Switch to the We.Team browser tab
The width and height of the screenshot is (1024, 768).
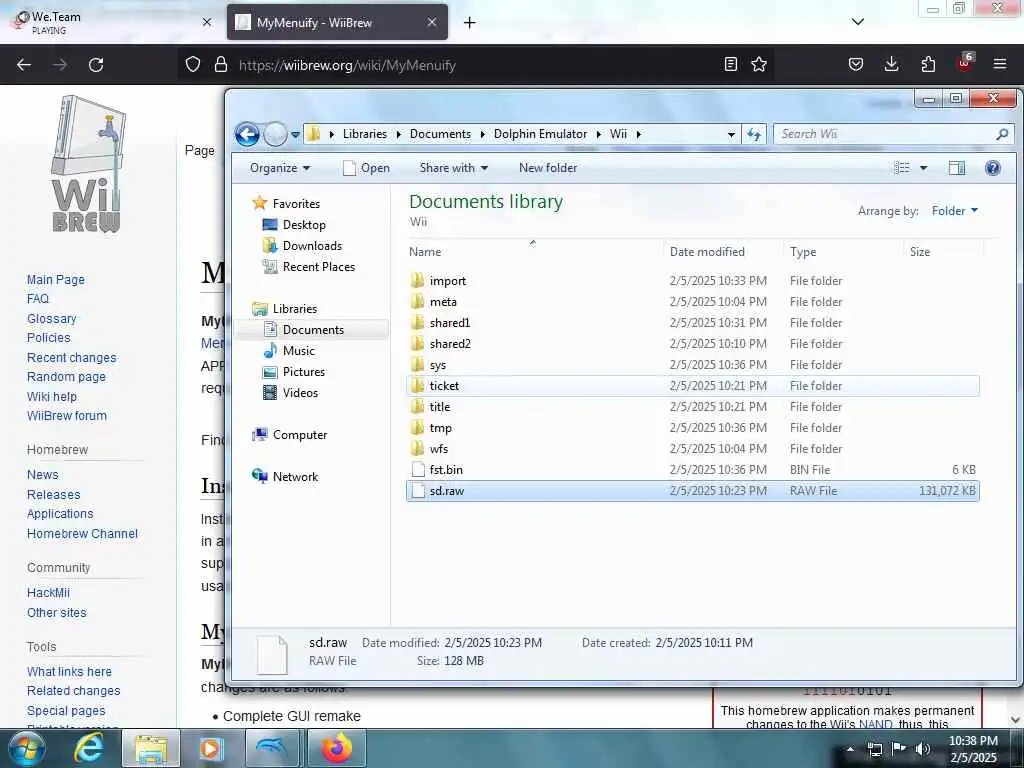coord(112,22)
